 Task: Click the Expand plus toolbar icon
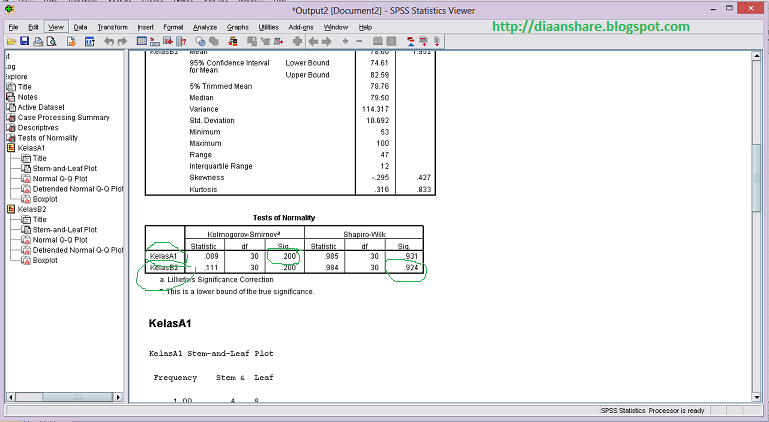pos(345,41)
